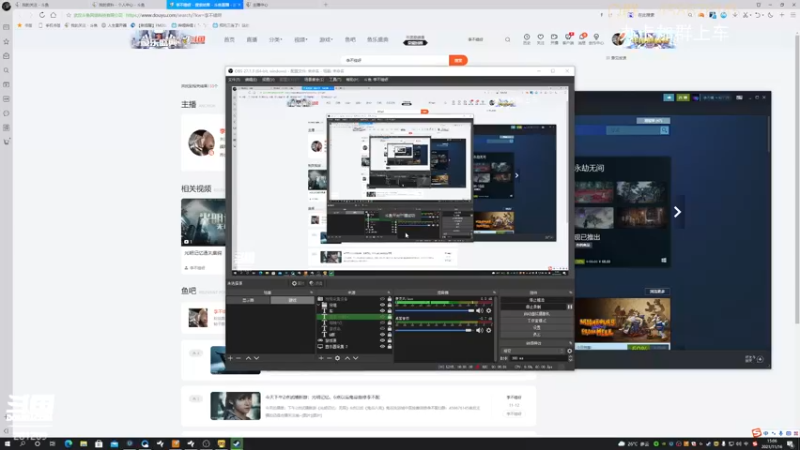Add a new source in OBS sources panel
The height and width of the screenshot is (450, 800).
321,358
